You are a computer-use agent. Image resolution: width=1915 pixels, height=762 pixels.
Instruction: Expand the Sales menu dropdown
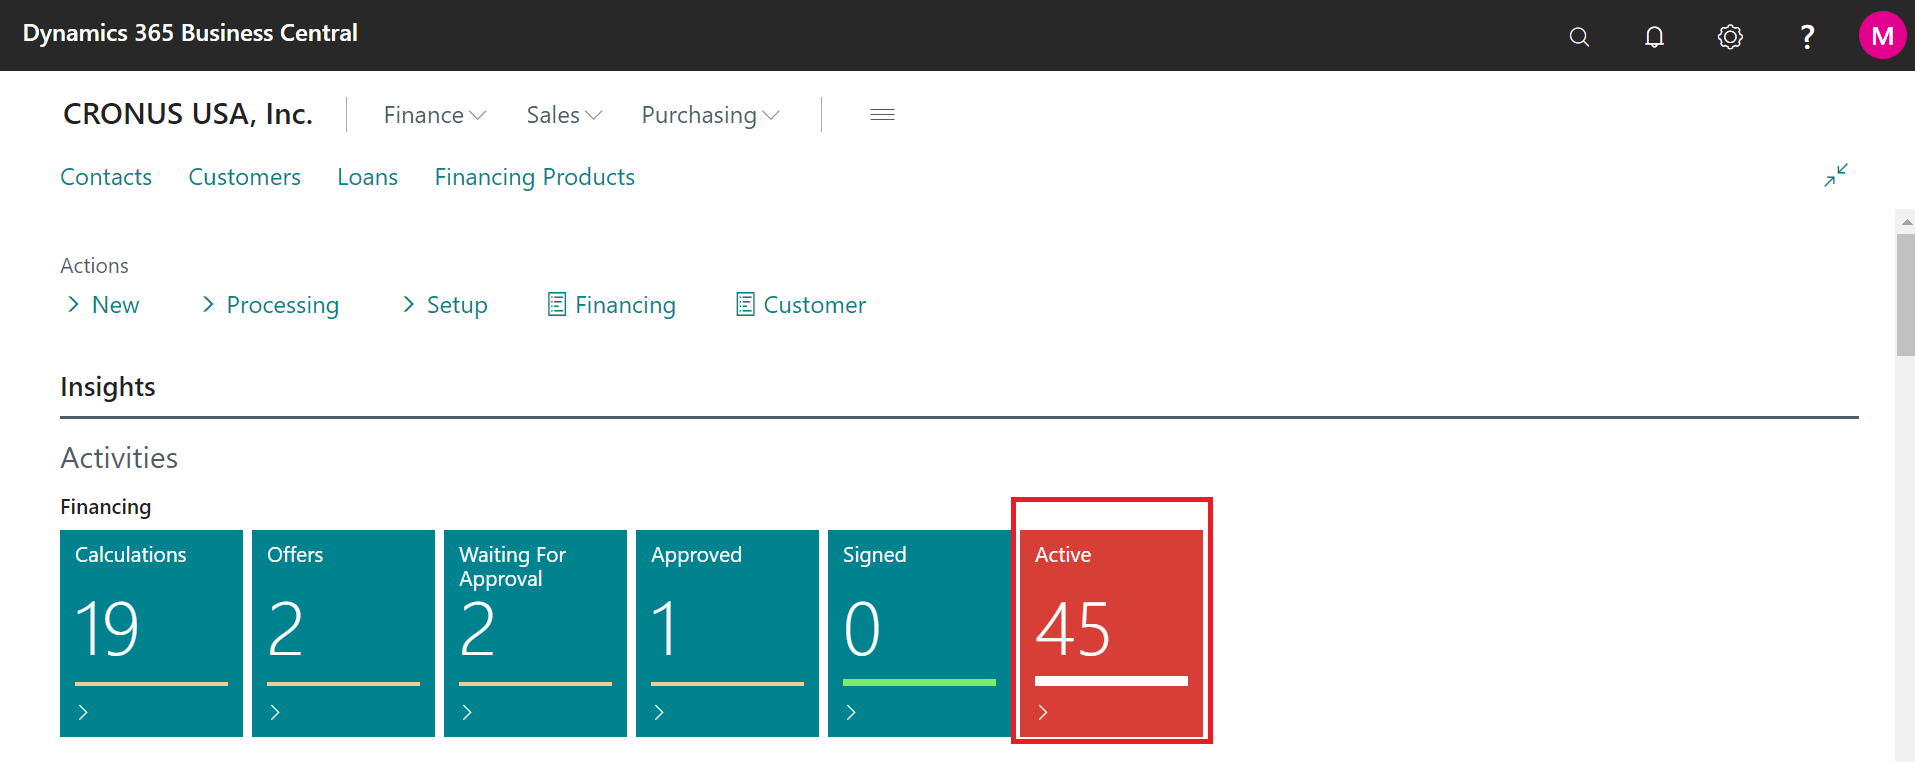[564, 115]
